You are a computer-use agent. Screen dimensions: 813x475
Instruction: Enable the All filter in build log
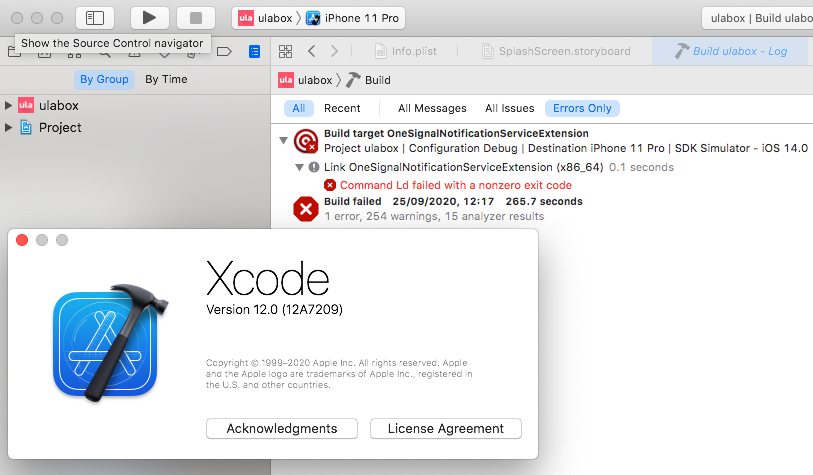(x=299, y=108)
